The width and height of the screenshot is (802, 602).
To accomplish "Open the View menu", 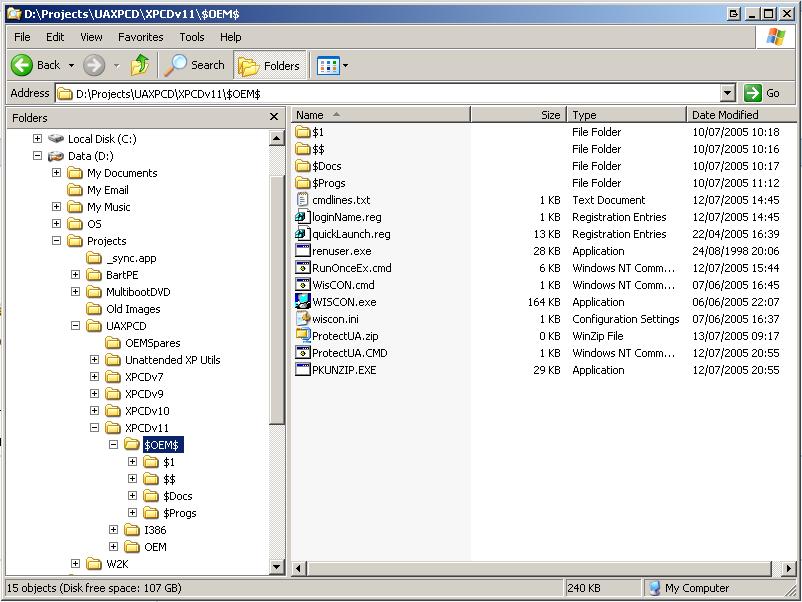I will click(x=91, y=37).
